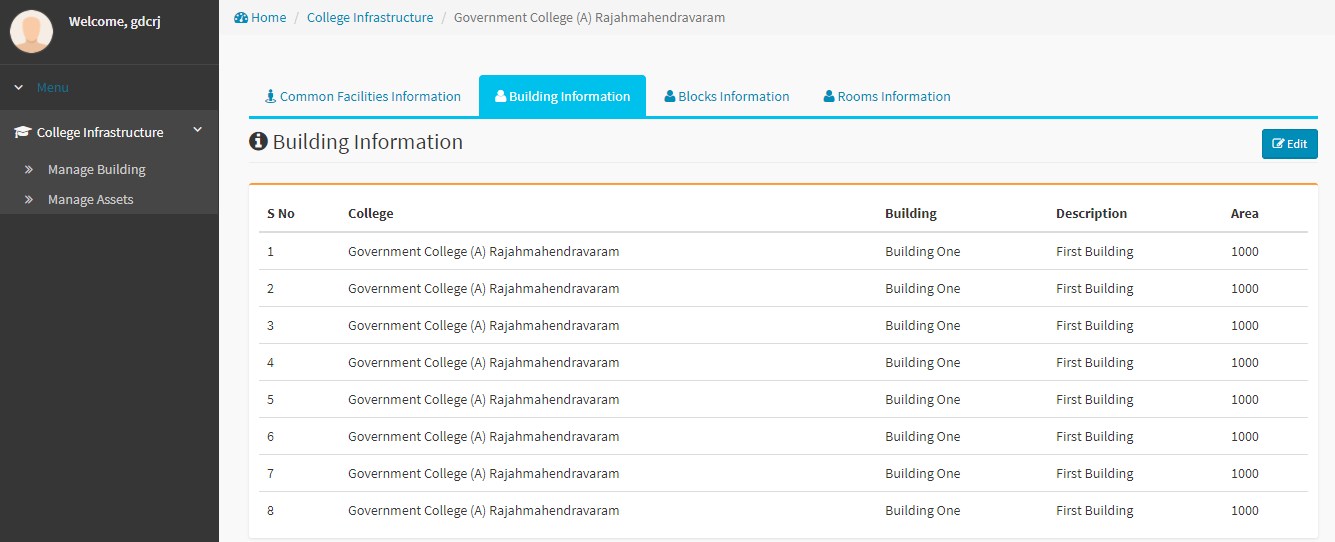Click the user avatar picture
Screen dimensions: 1335x542
(31, 31)
